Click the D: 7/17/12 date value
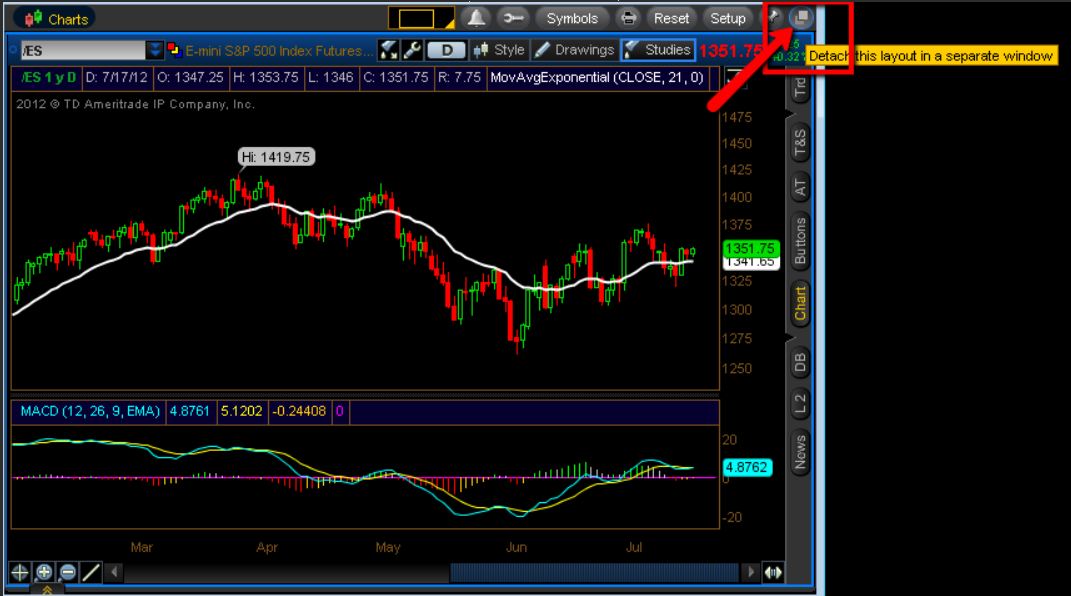 (x=116, y=78)
